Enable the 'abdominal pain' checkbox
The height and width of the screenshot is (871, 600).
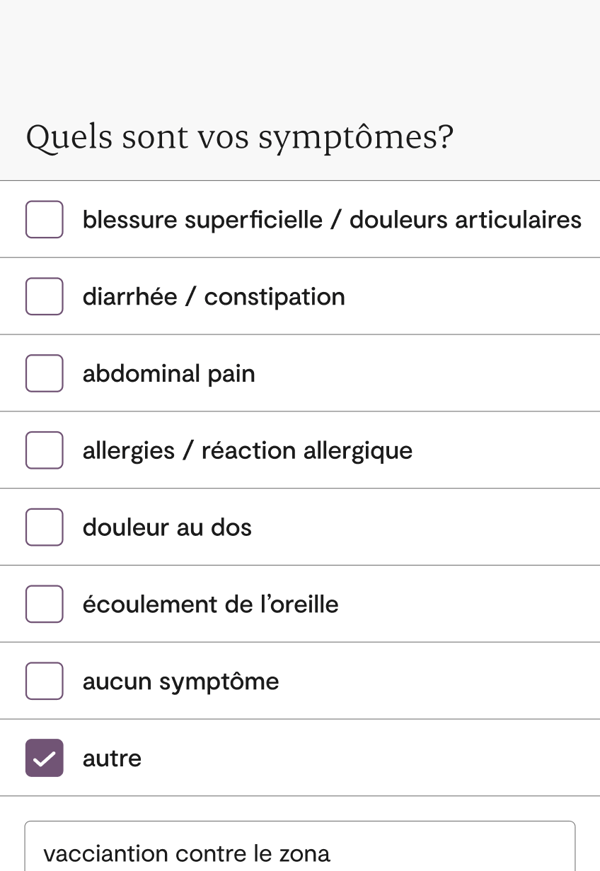44,373
